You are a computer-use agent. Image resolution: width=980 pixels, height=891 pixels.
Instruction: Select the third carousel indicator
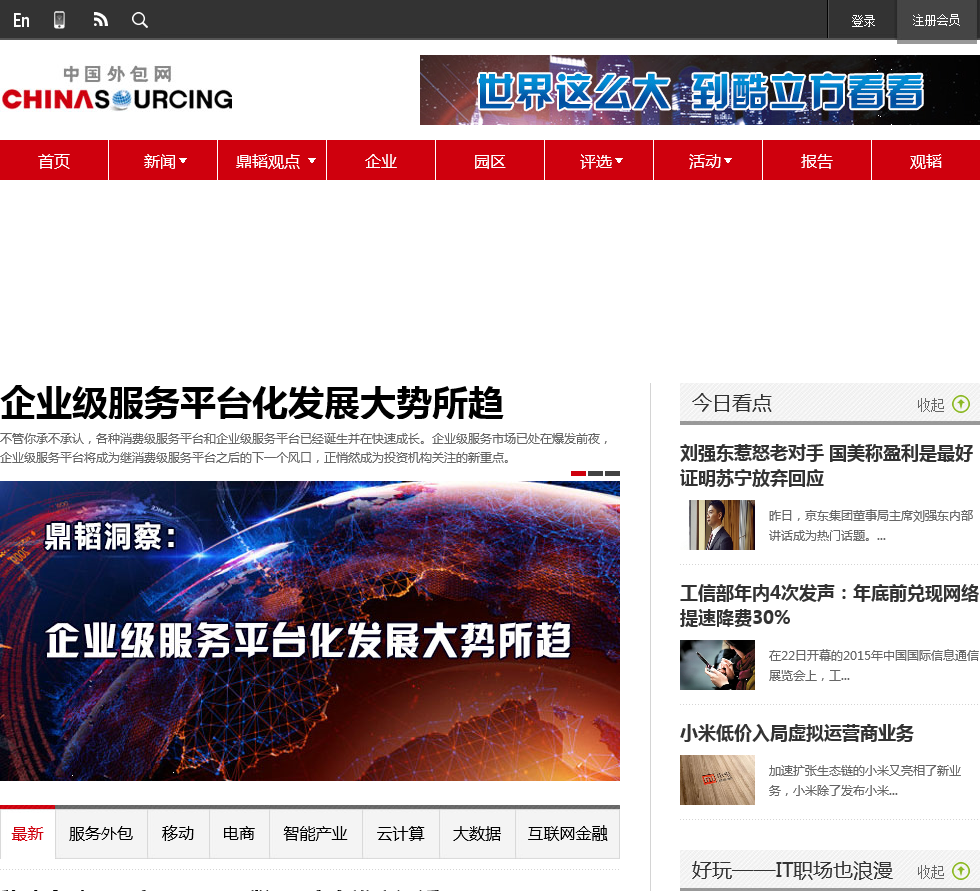tap(612, 474)
